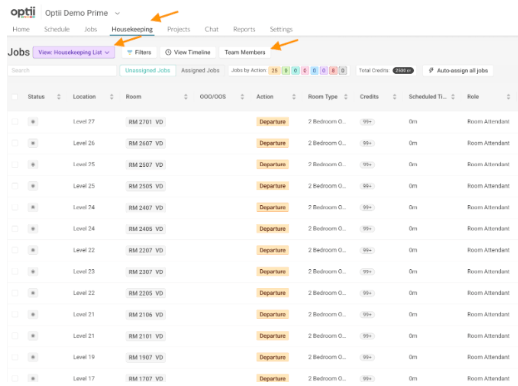The width and height of the screenshot is (518, 386).
Task: Go to the Schedule tab
Action: (57, 29)
